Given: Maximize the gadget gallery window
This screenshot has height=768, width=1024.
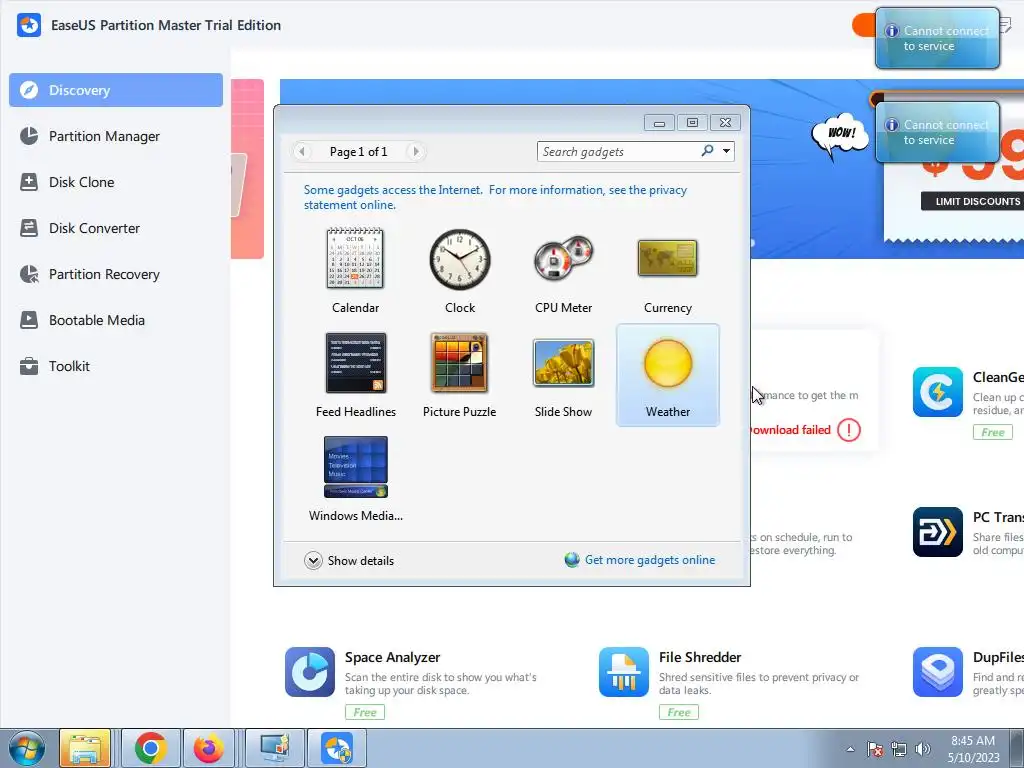Looking at the screenshot, I should 692,122.
